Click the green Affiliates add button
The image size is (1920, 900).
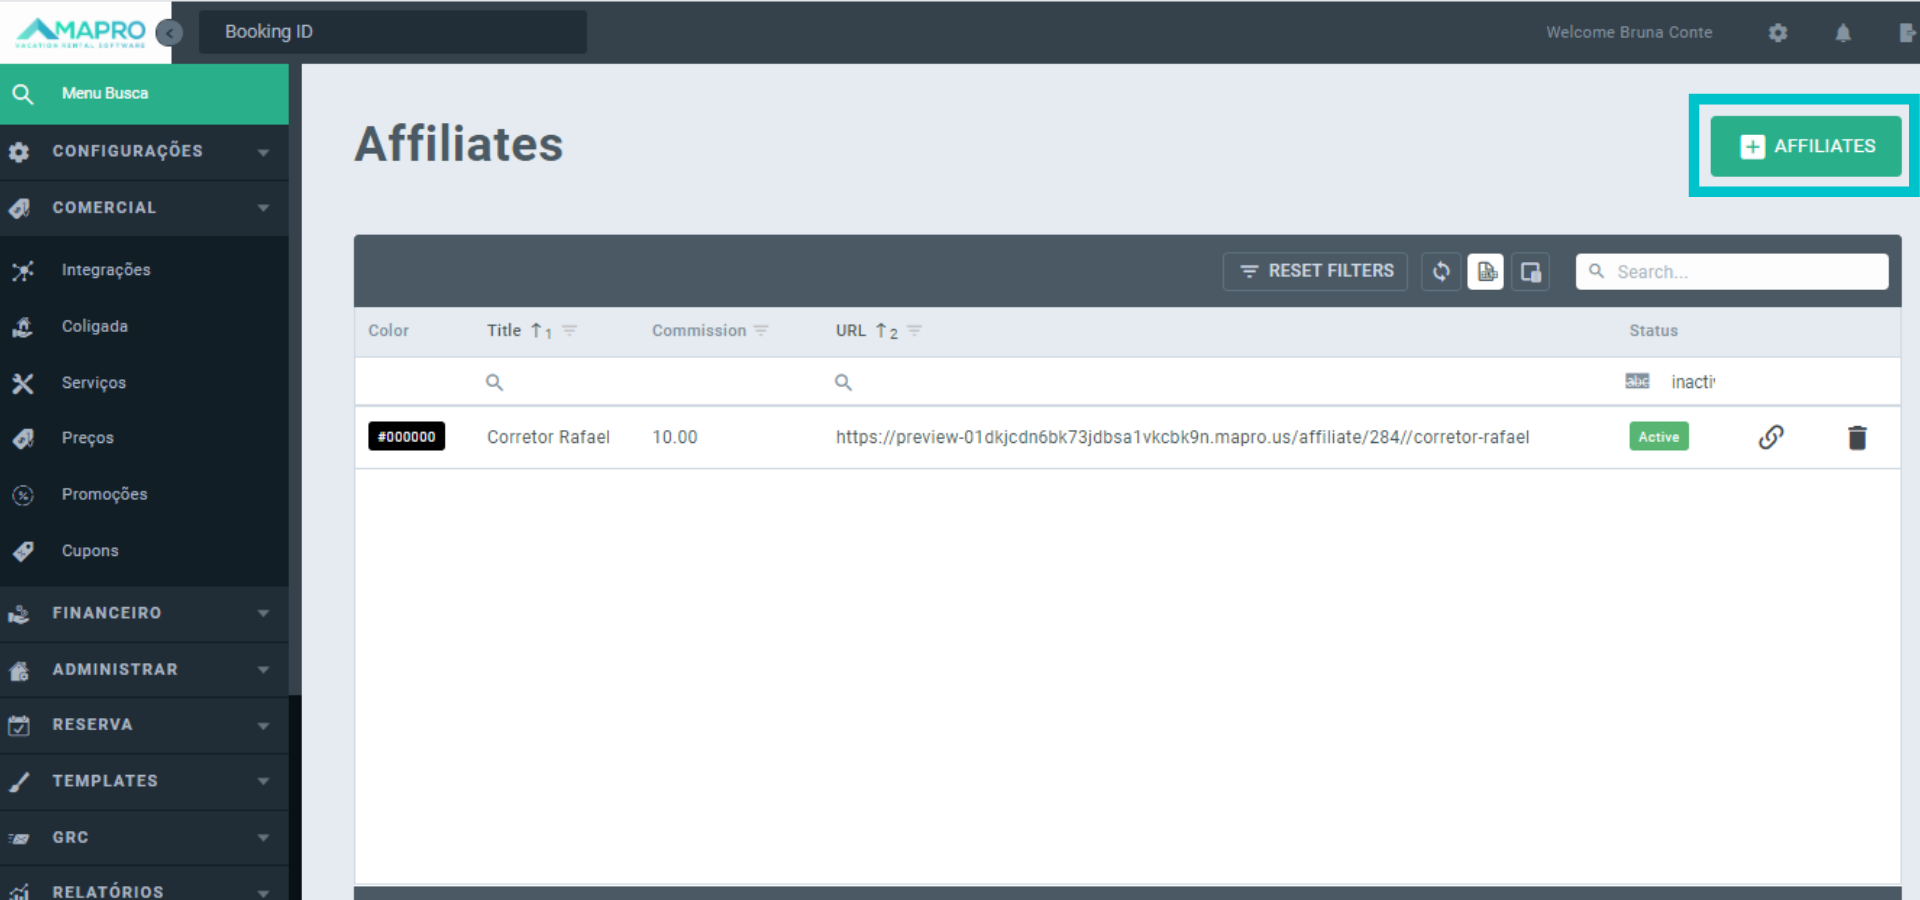[x=1805, y=146]
